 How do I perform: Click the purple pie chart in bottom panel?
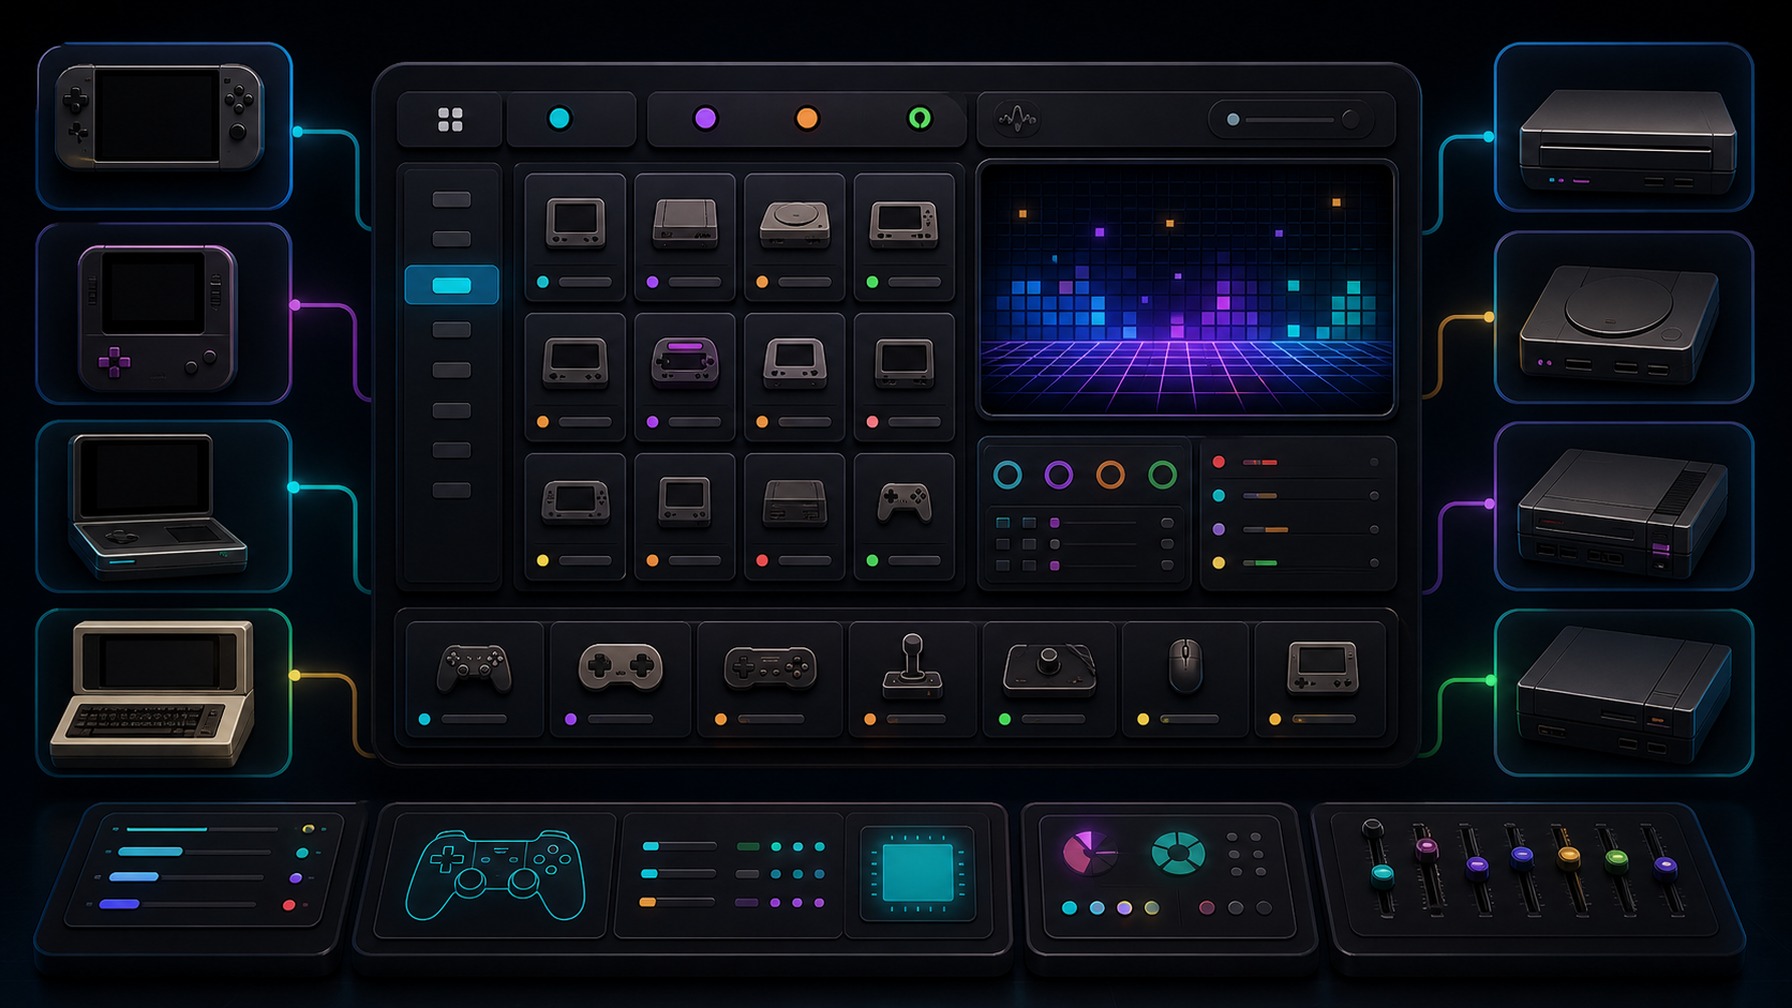pos(1088,853)
